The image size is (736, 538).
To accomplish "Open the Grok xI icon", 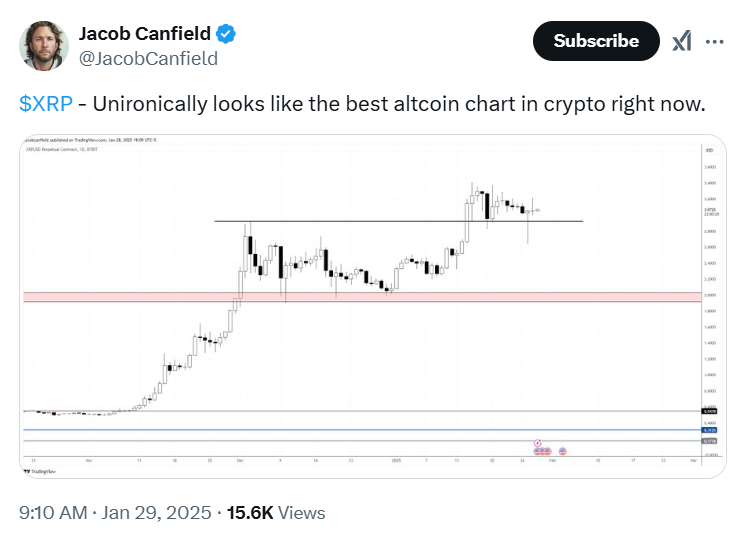I will pyautogui.click(x=682, y=41).
